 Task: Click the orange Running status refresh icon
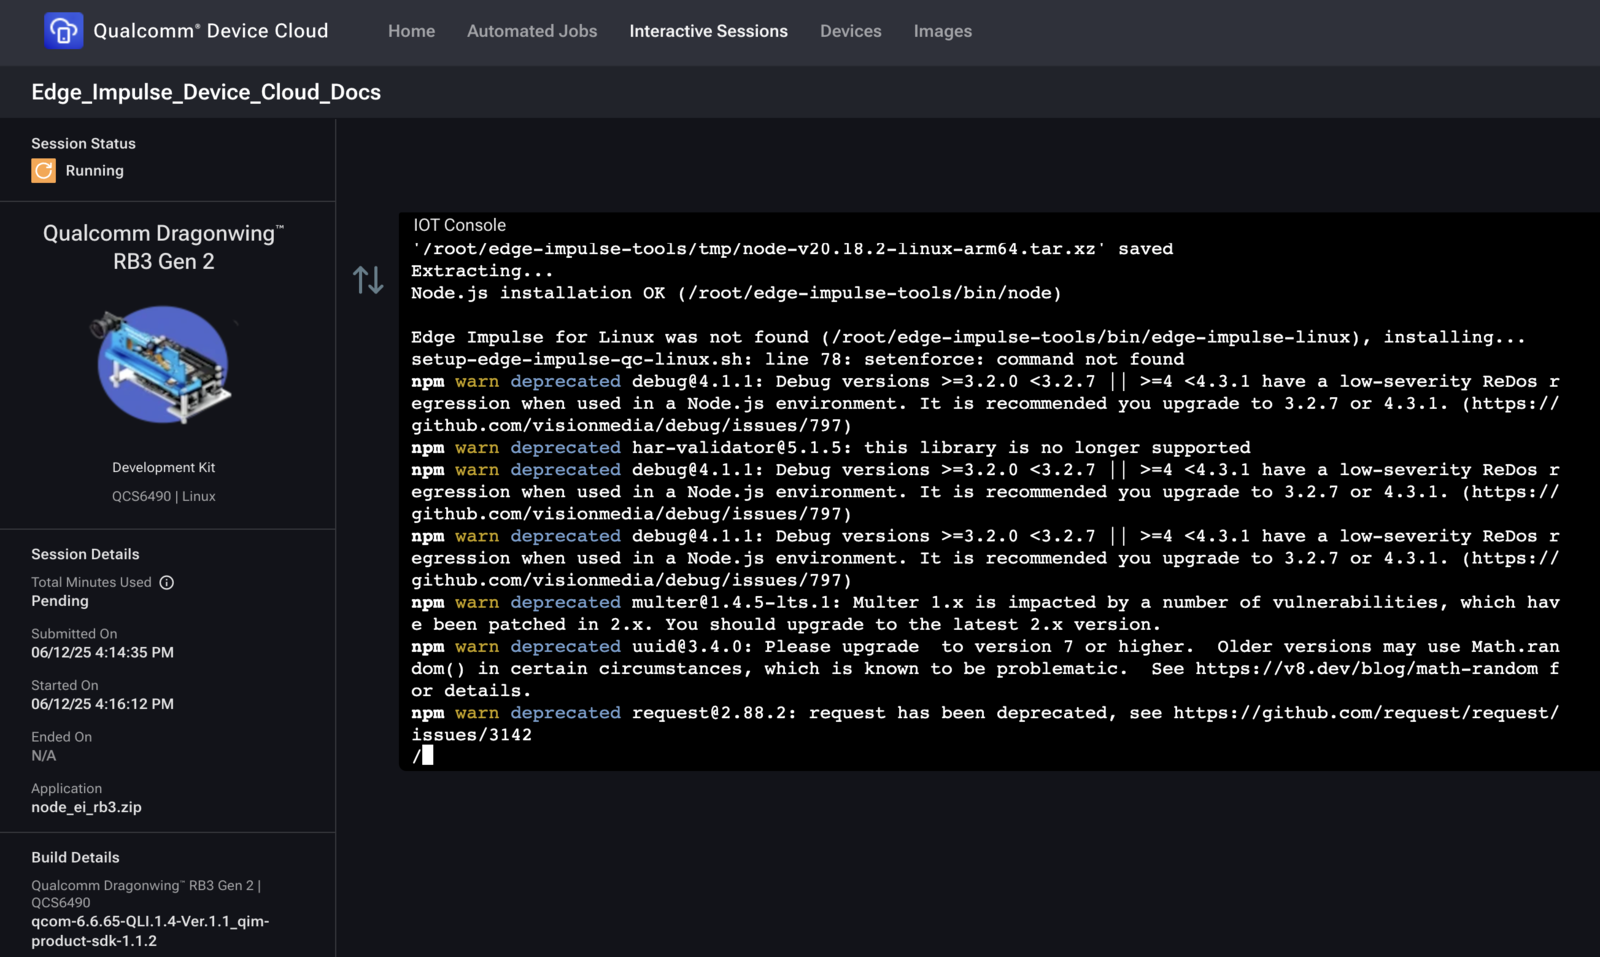point(44,171)
